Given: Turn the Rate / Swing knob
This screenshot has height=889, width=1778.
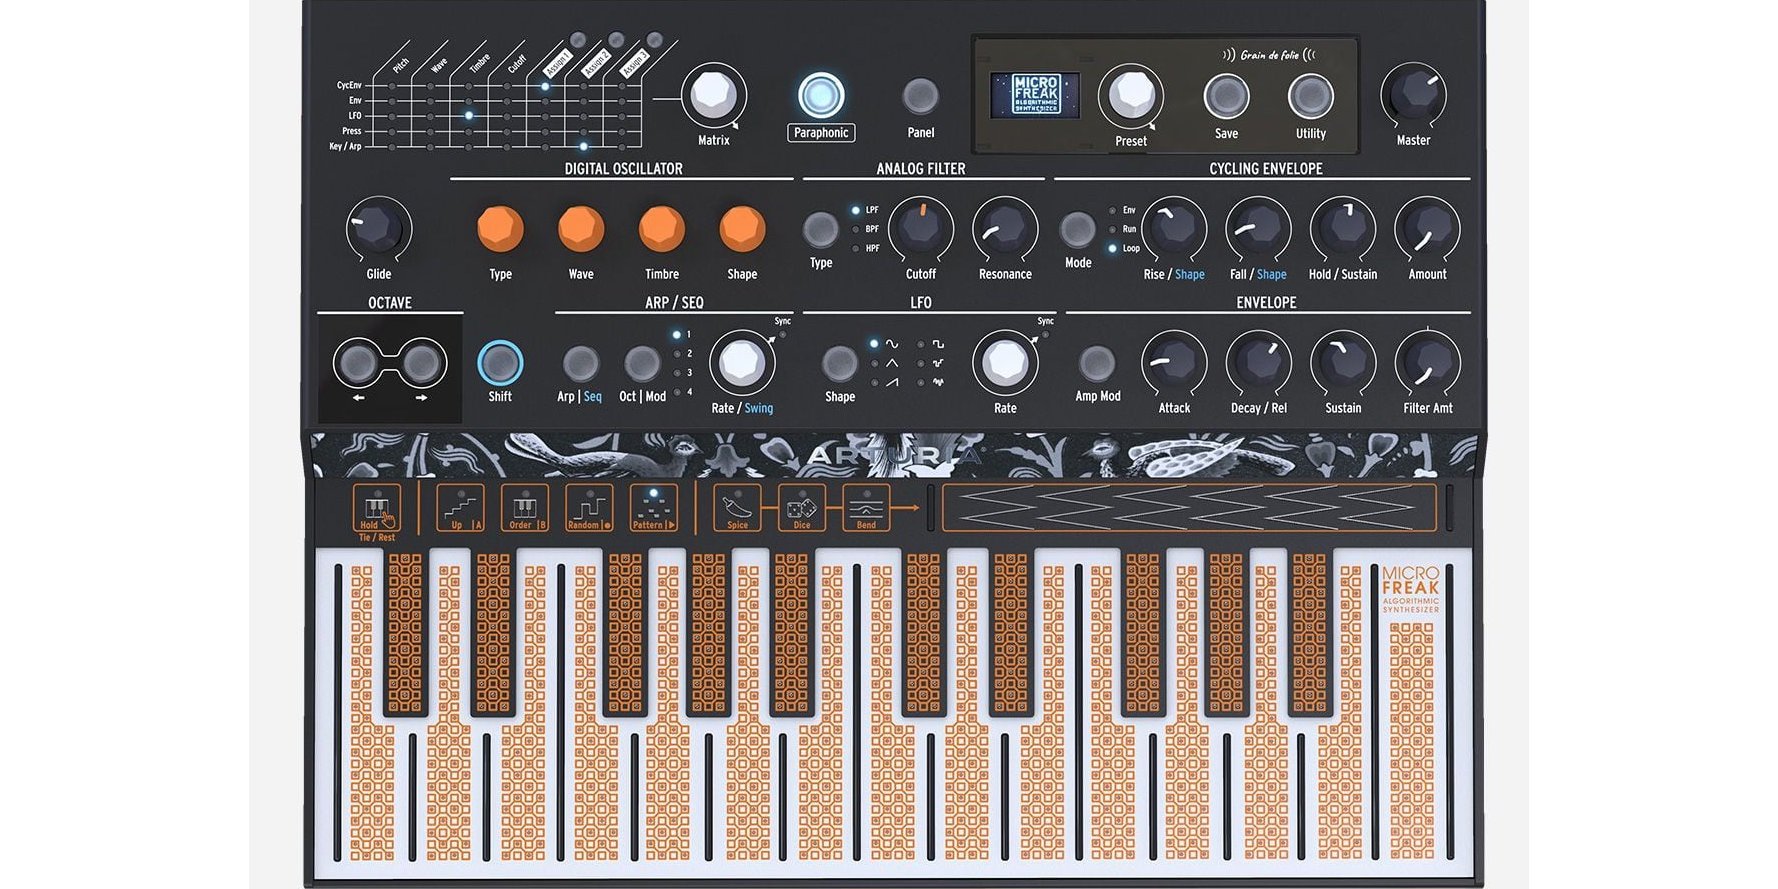Looking at the screenshot, I should tap(742, 363).
